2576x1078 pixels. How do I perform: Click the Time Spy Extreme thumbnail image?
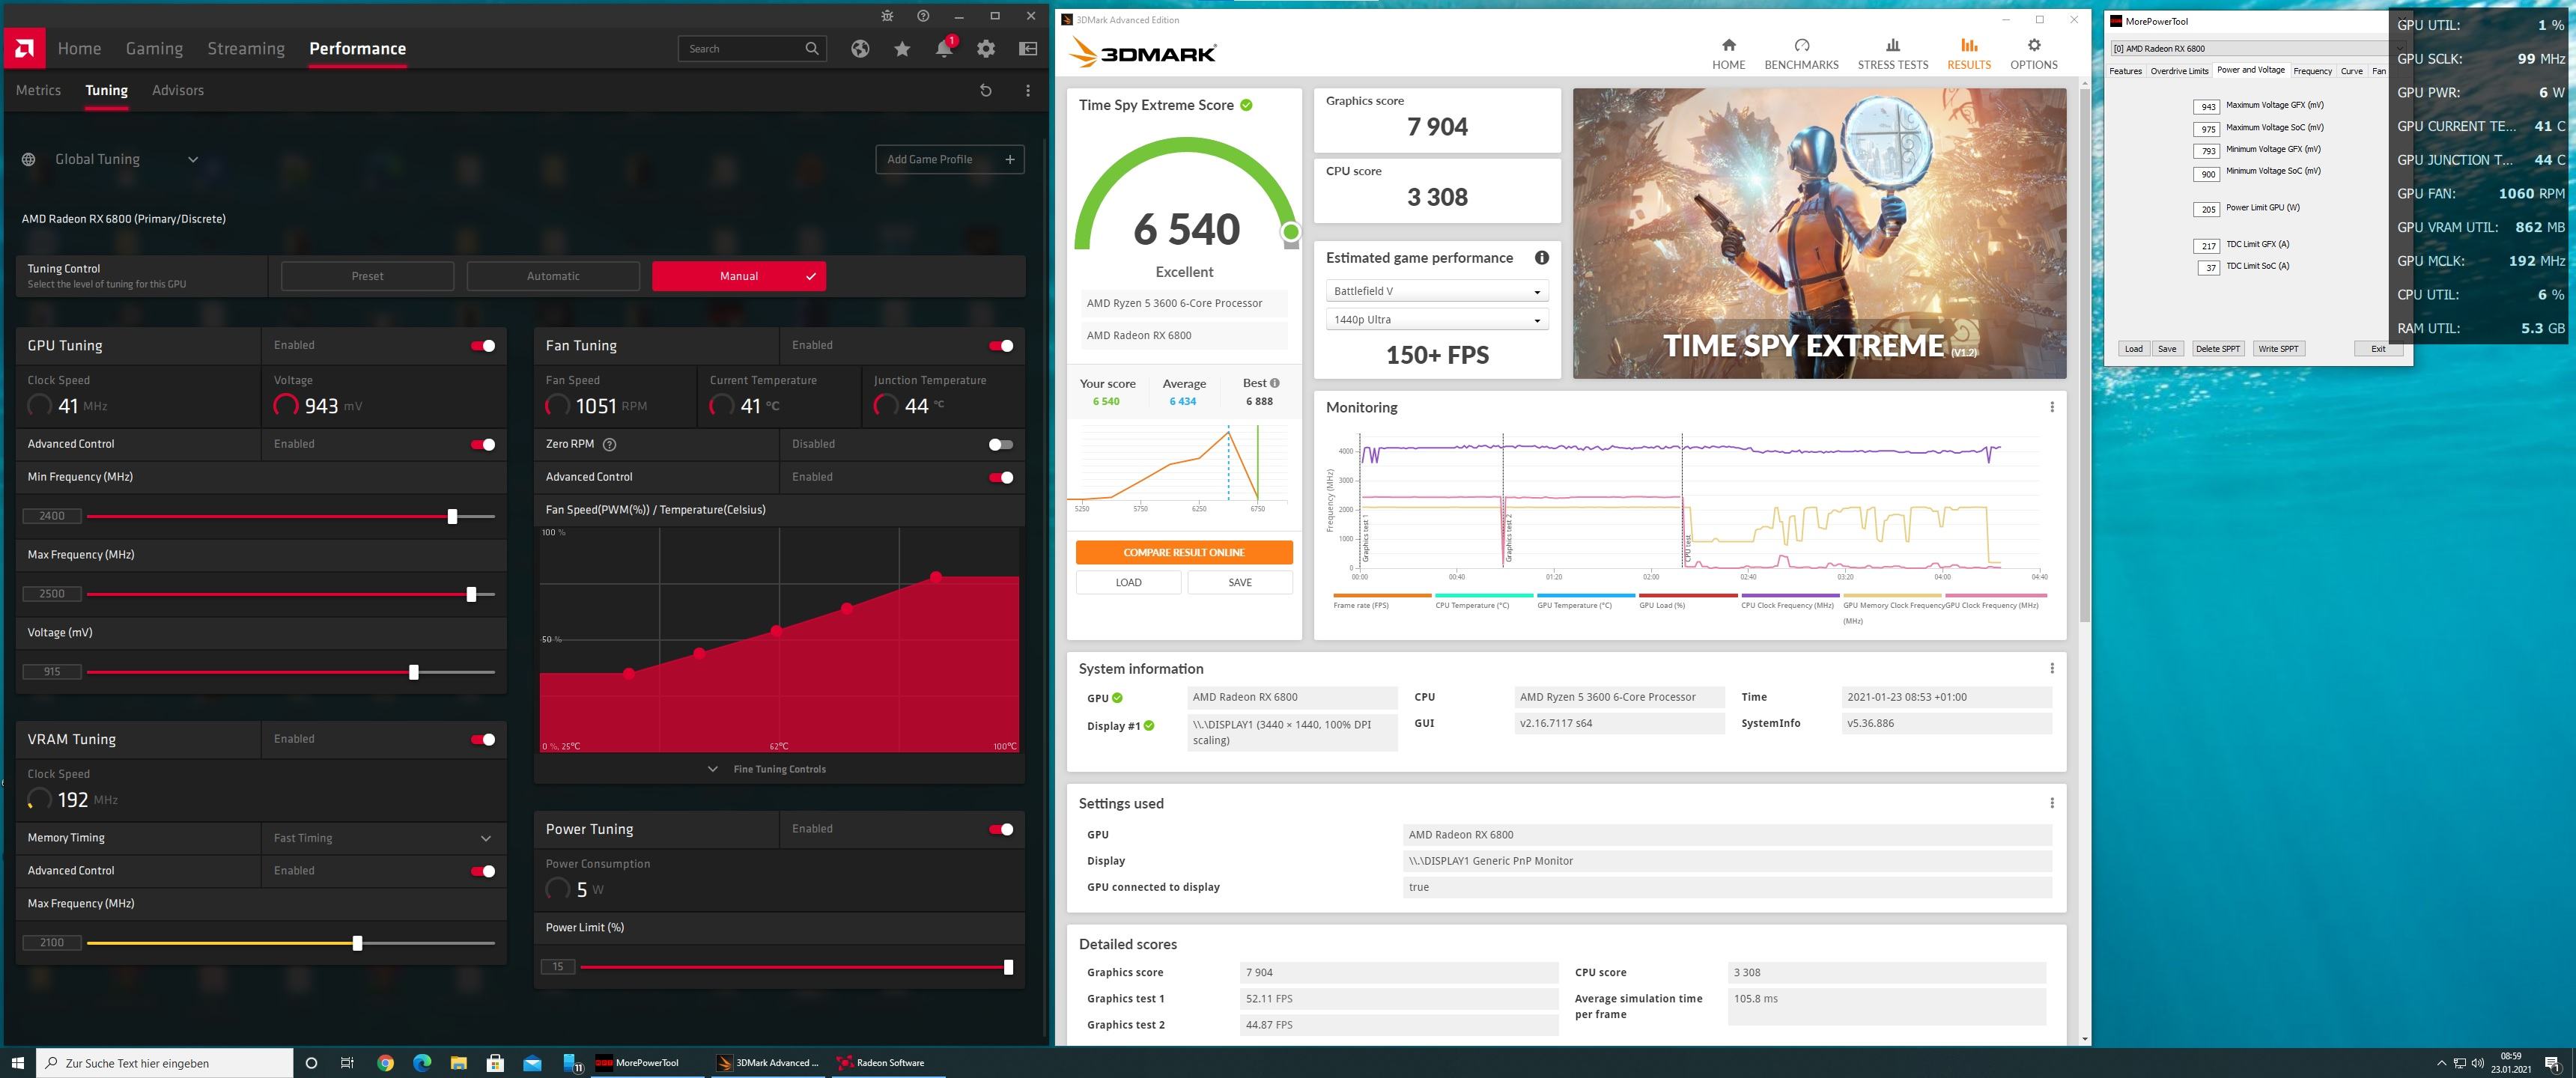(1819, 233)
